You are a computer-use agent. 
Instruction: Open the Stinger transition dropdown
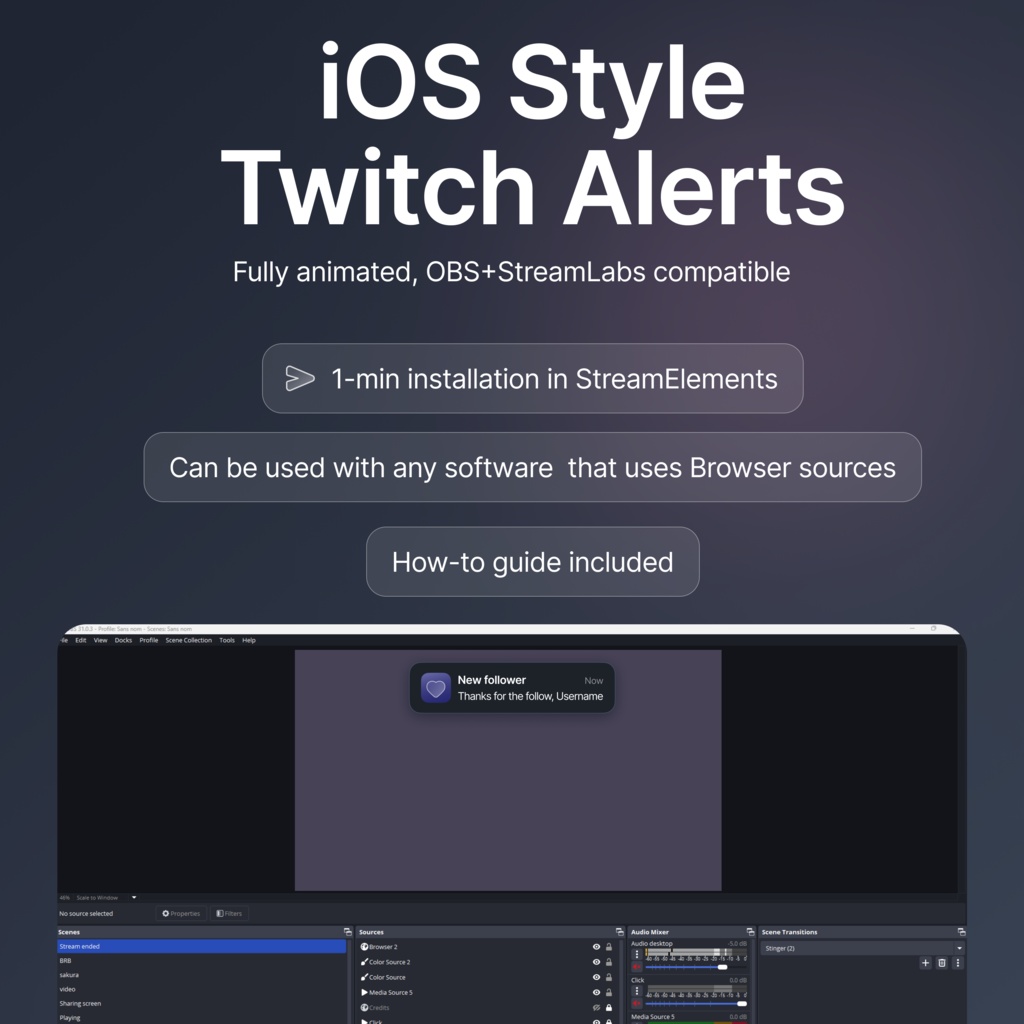click(x=959, y=948)
